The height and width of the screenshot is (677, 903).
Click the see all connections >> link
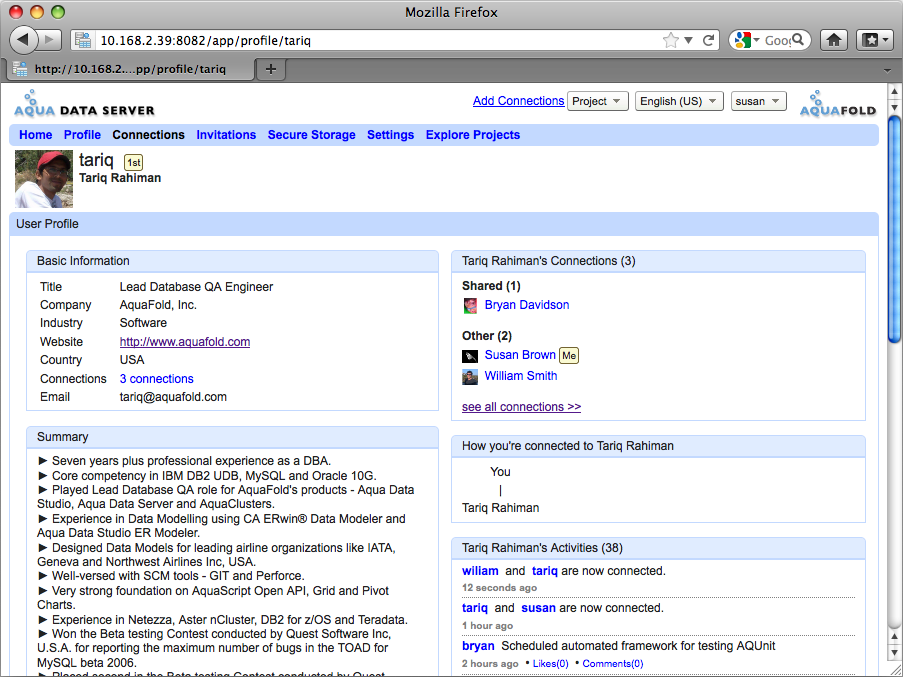[521, 407]
